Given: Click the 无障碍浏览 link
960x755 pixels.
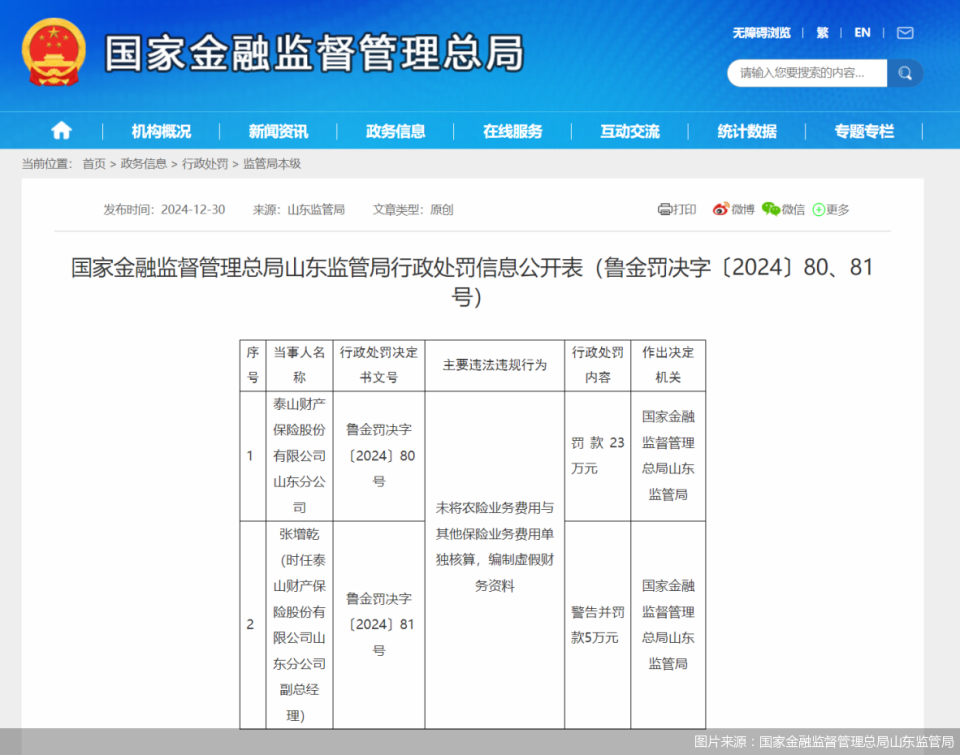Looking at the screenshot, I should pyautogui.click(x=761, y=33).
